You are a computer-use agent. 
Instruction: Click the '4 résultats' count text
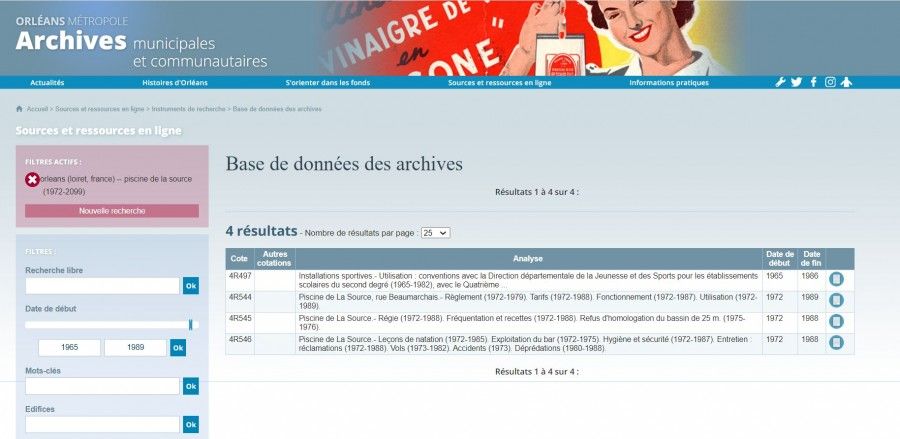click(261, 231)
